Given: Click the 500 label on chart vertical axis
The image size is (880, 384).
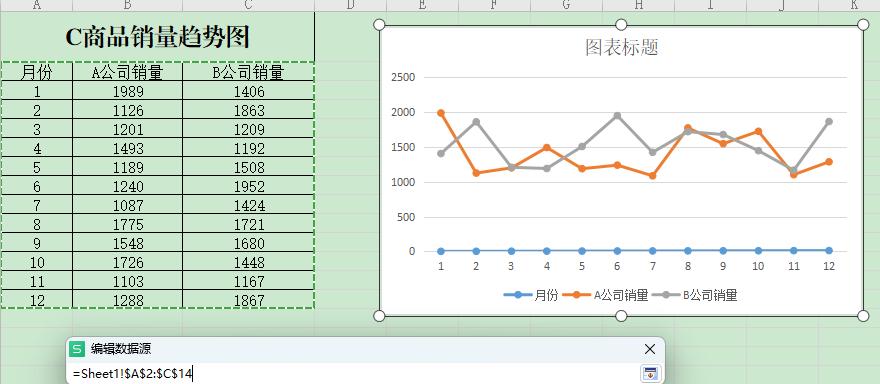Looking at the screenshot, I should (405, 217).
